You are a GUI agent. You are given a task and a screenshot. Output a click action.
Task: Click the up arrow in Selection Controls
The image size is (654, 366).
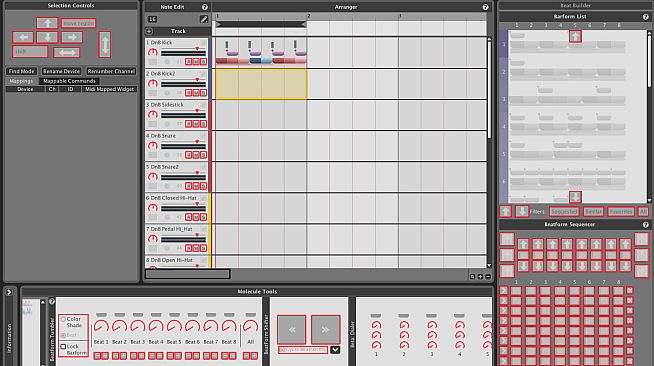[47, 23]
